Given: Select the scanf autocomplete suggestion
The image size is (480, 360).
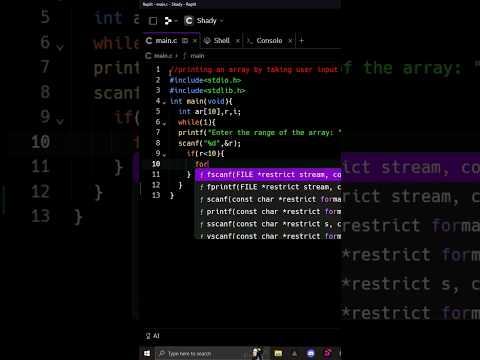Looking at the screenshot, I should pyautogui.click(x=268, y=199).
